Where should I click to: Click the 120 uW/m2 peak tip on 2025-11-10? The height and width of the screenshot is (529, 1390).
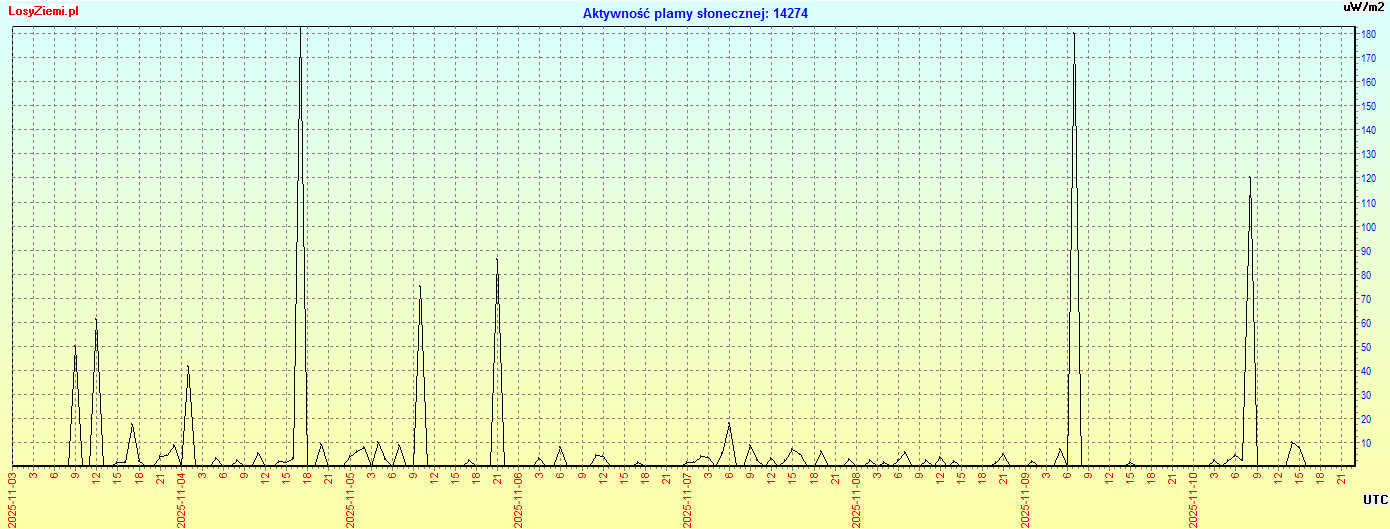(x=1250, y=178)
